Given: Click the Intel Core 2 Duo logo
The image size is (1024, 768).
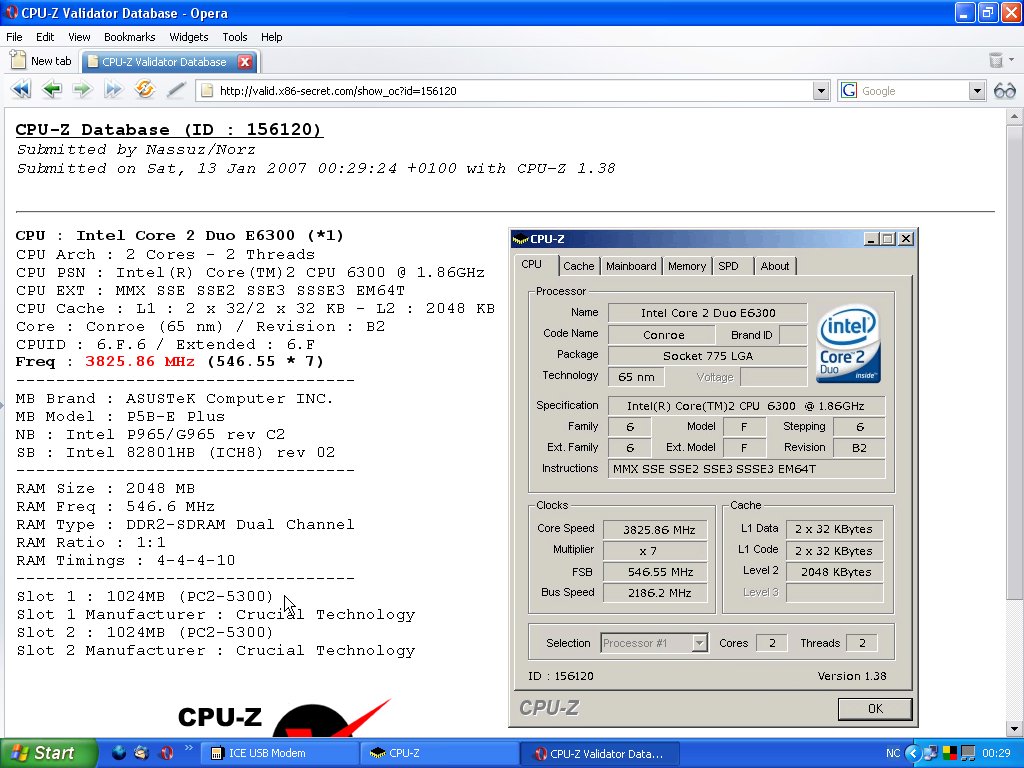Looking at the screenshot, I should 848,344.
